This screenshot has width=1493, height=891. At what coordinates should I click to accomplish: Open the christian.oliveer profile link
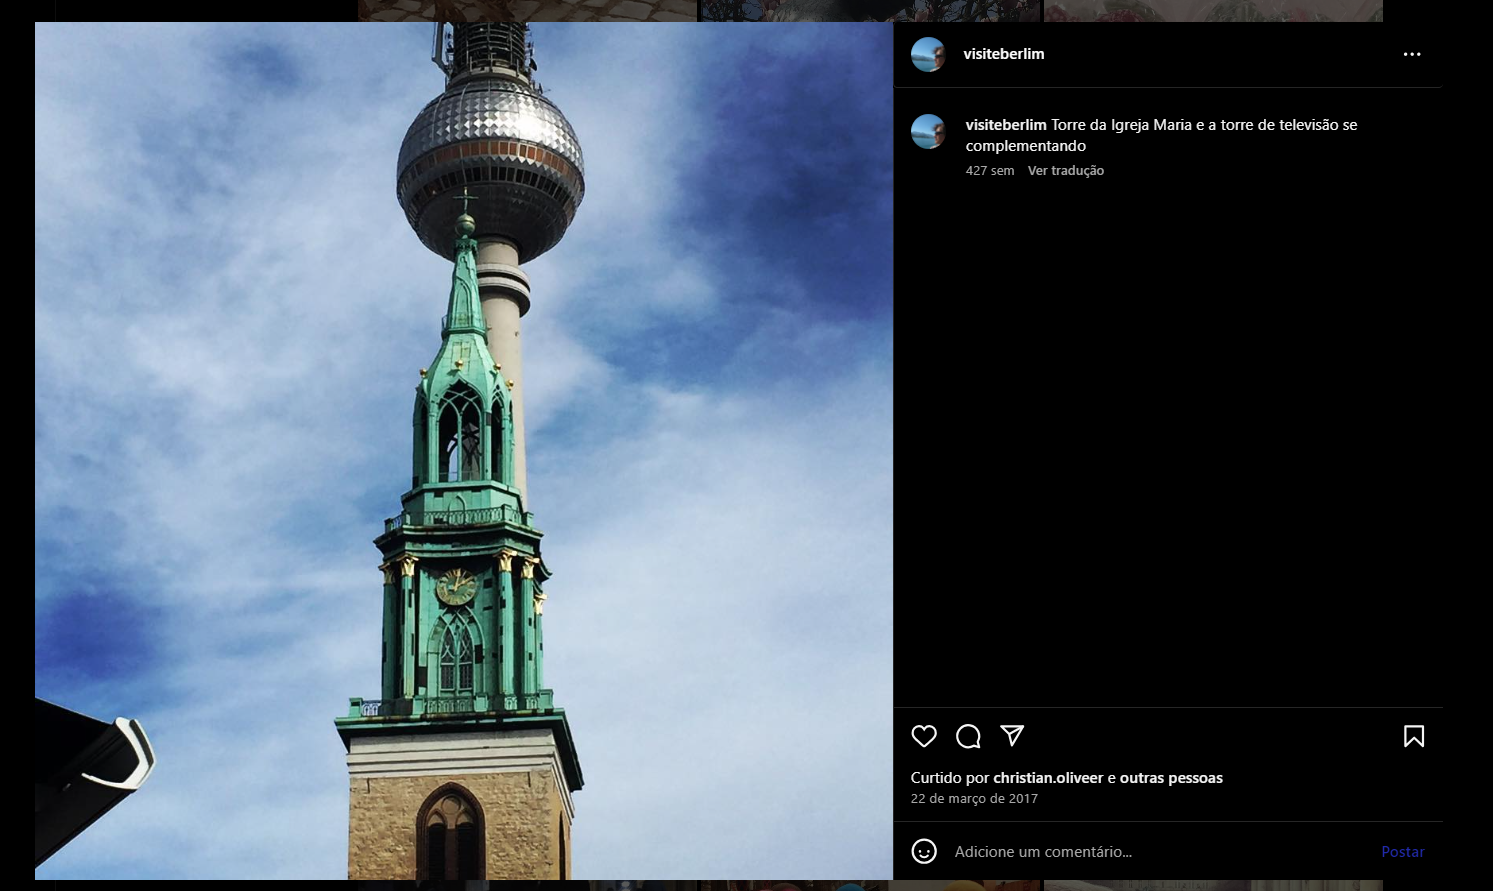[1048, 778]
